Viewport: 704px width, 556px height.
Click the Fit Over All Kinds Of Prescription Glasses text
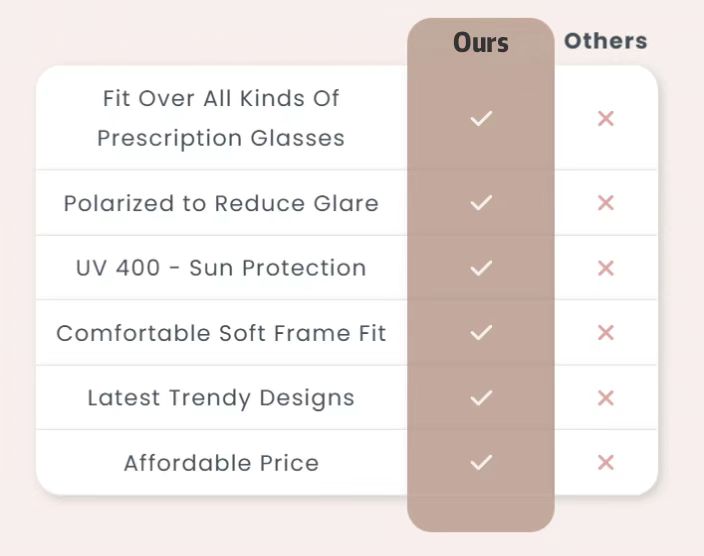point(221,118)
